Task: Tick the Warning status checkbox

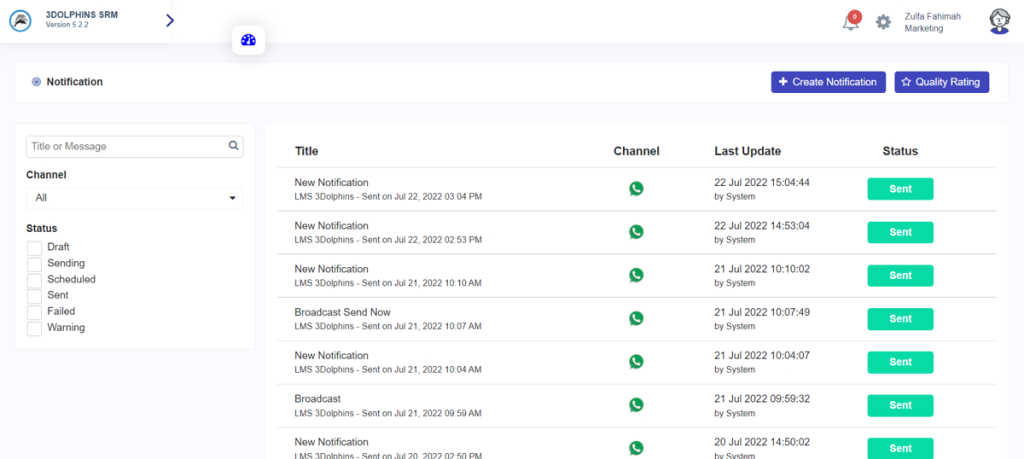Action: coord(34,328)
